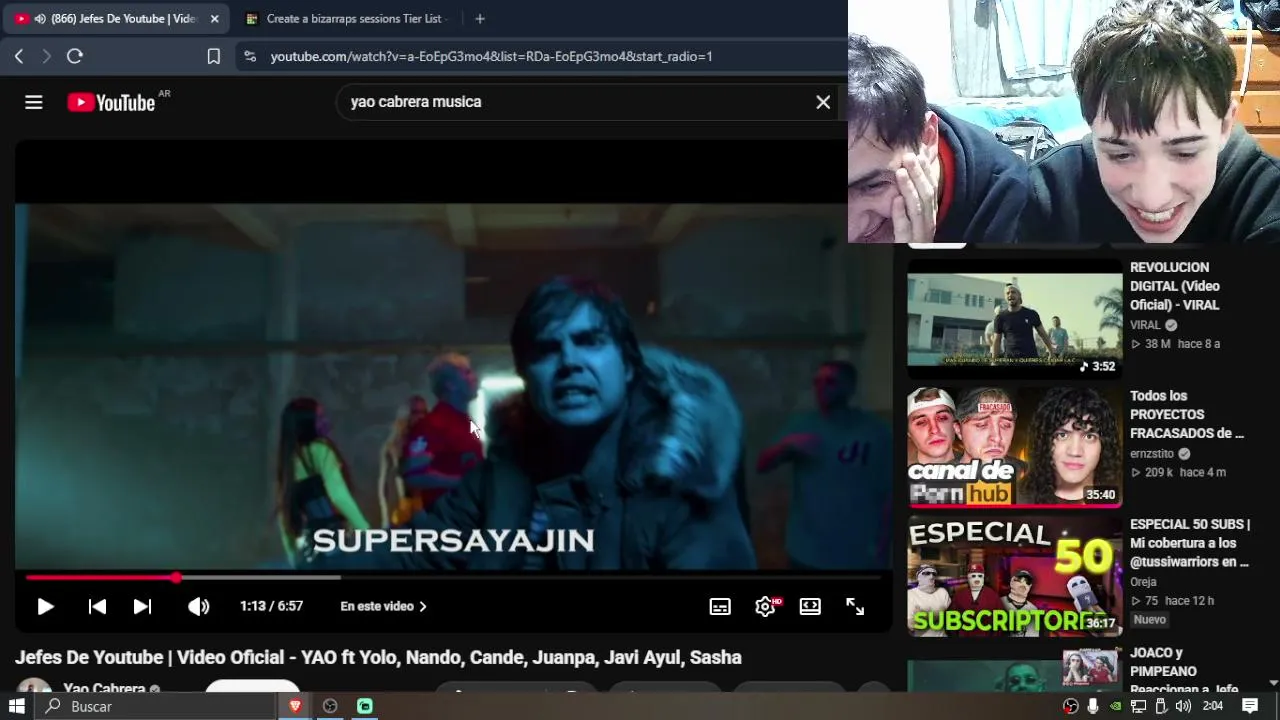Open the taskbar clock showing 2:04
The image size is (1280, 720).
pyautogui.click(x=1213, y=706)
